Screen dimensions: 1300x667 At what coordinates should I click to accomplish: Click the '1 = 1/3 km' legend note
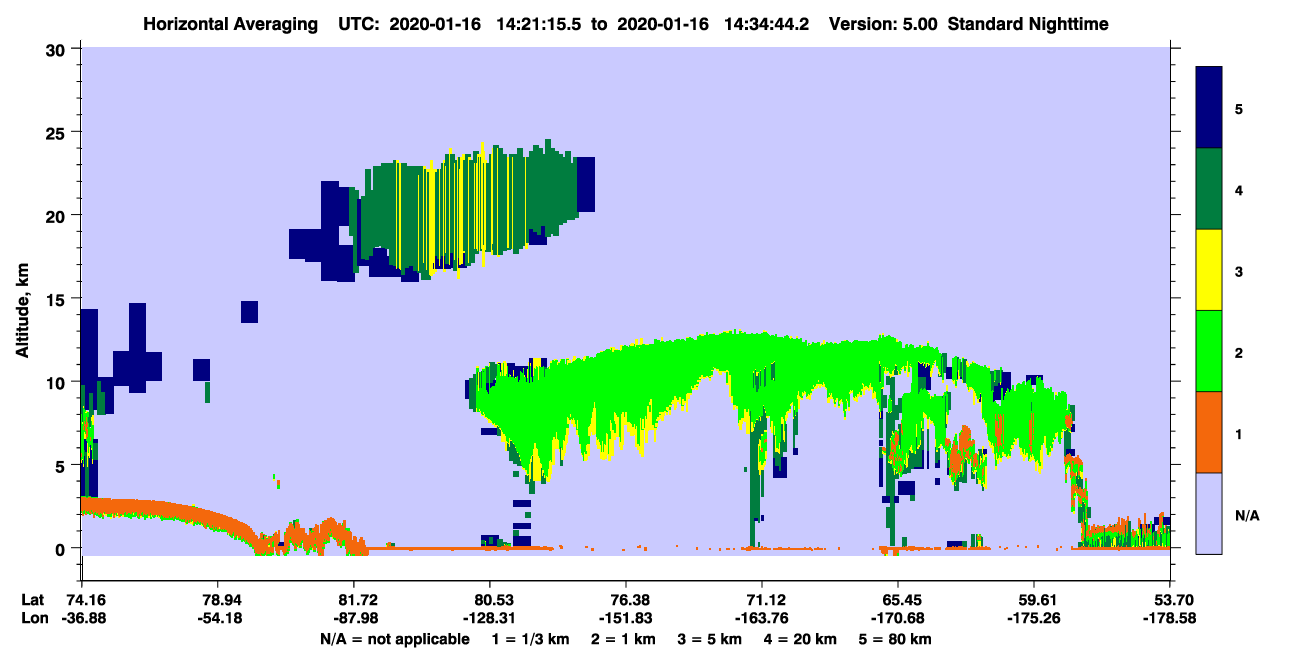point(532,639)
